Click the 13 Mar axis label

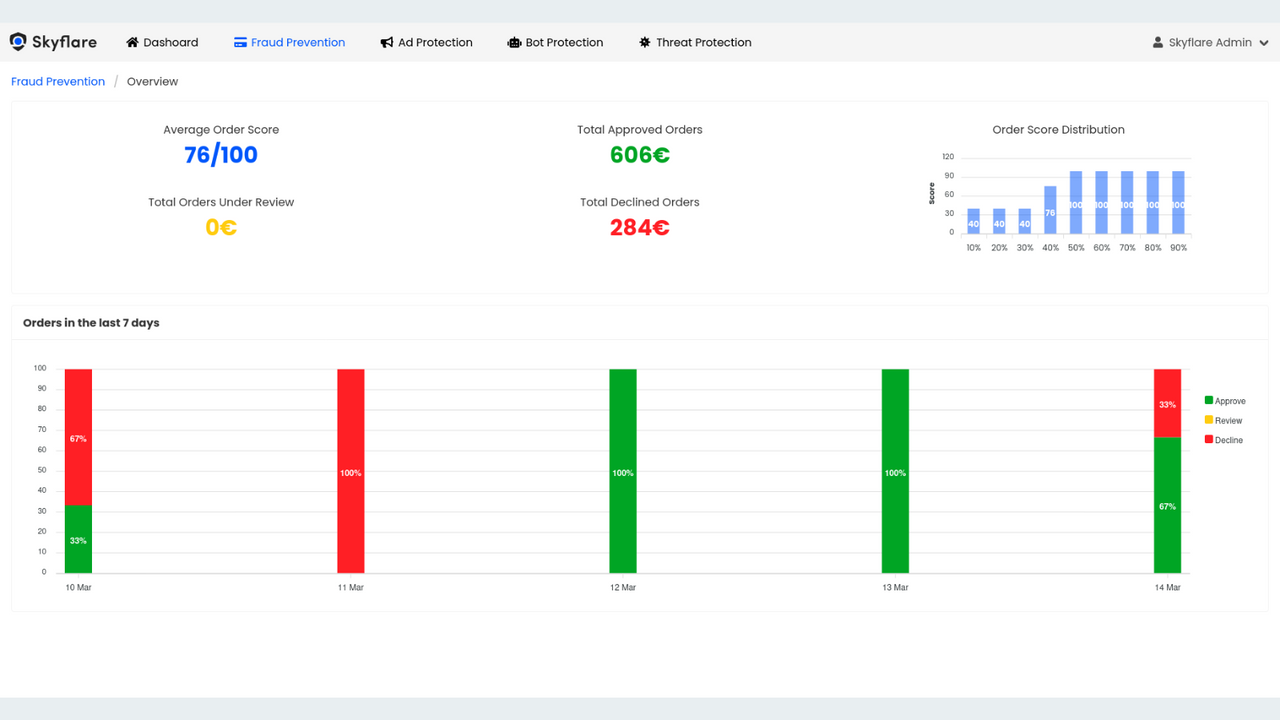pos(895,588)
